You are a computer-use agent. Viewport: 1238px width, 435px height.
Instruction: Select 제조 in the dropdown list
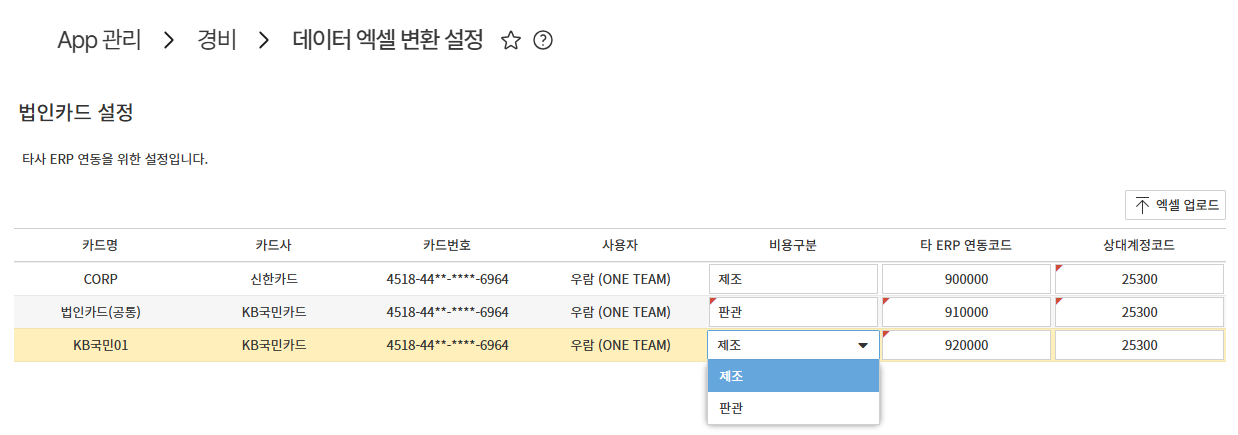793,376
